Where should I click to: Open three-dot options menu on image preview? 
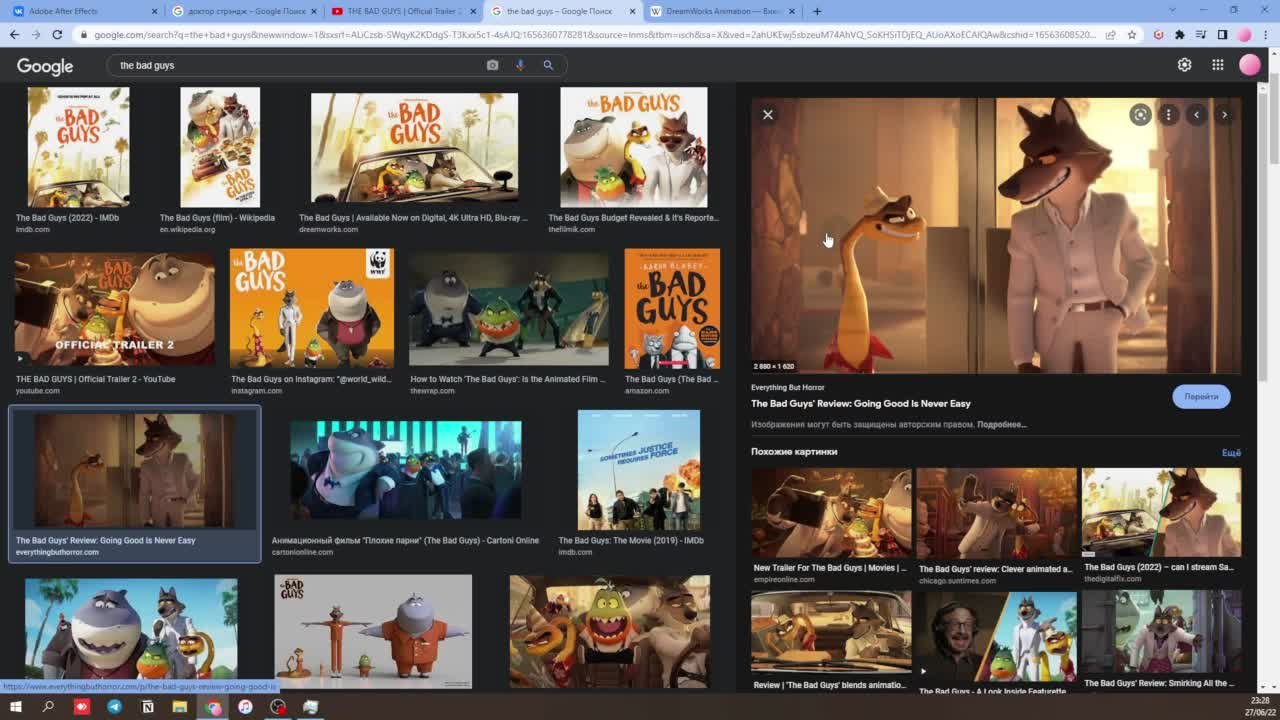tap(1168, 115)
